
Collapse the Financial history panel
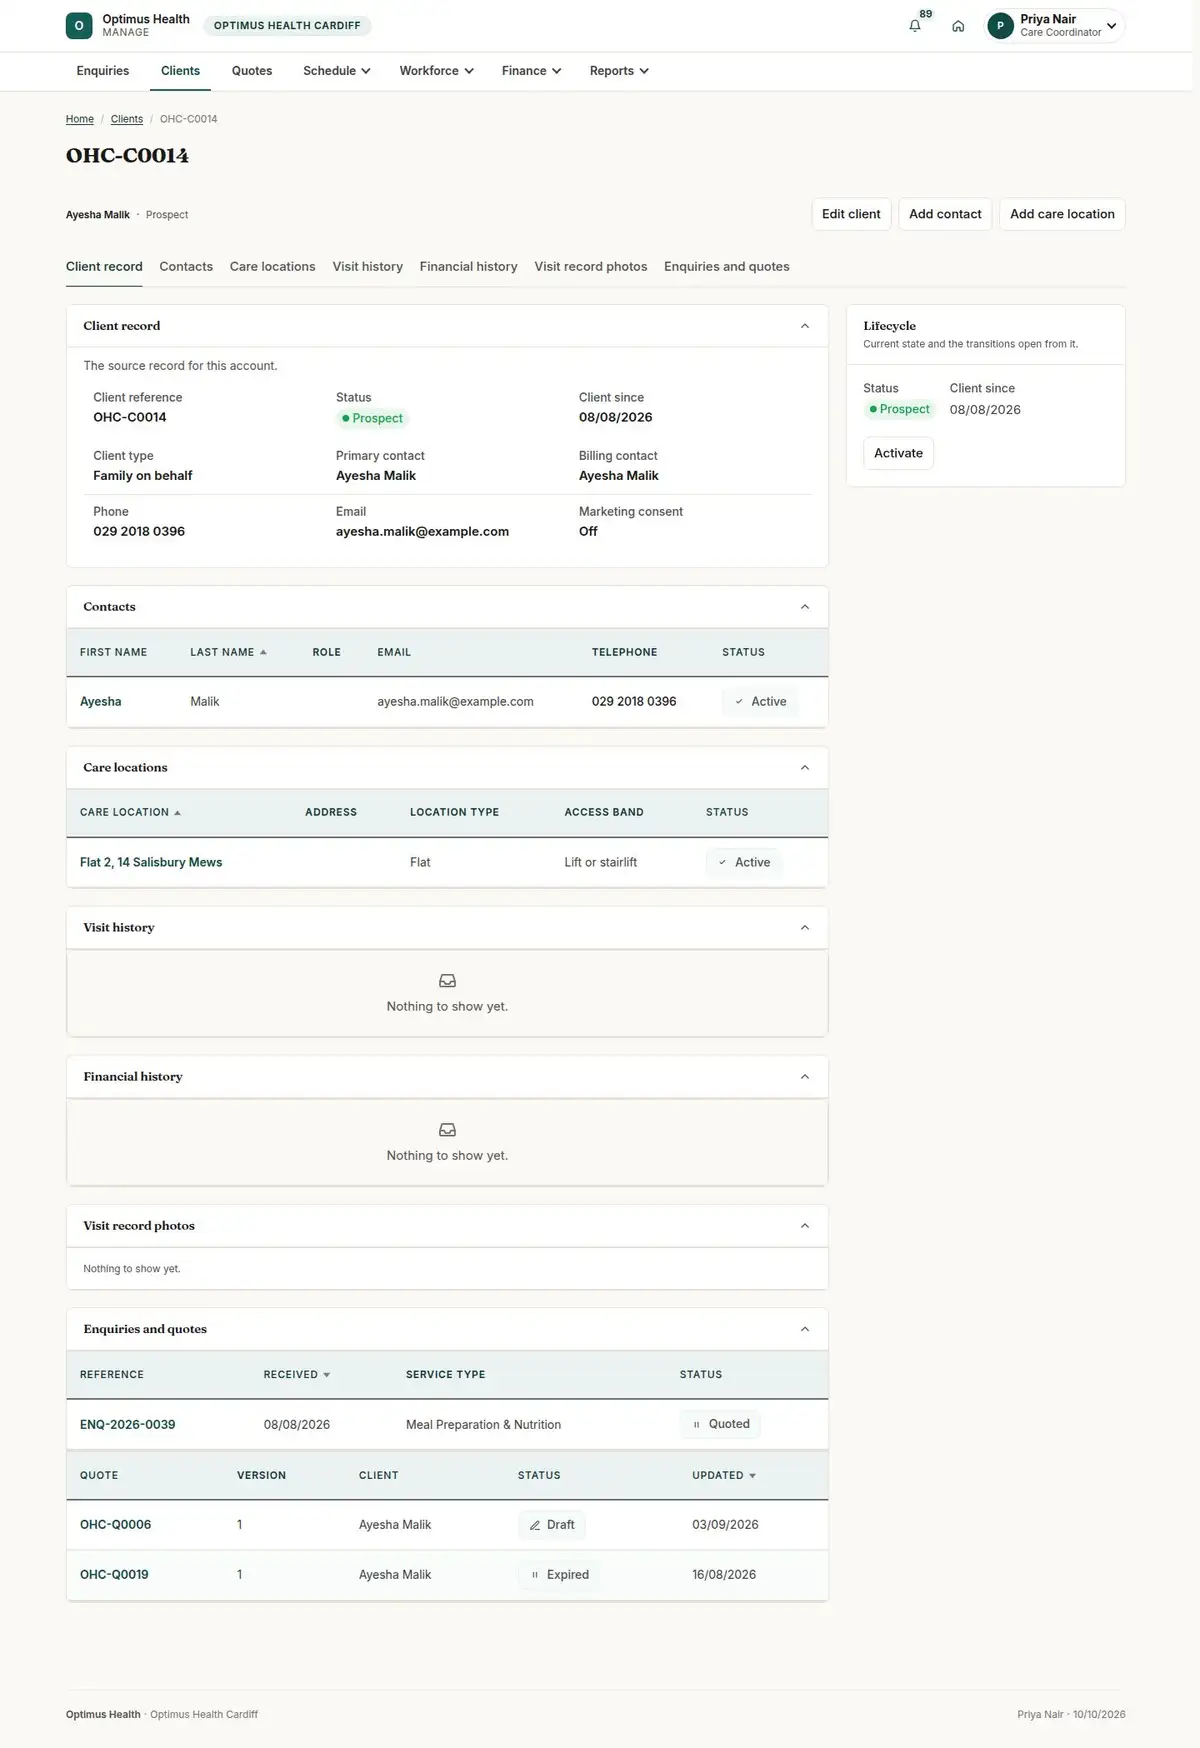(x=805, y=1077)
